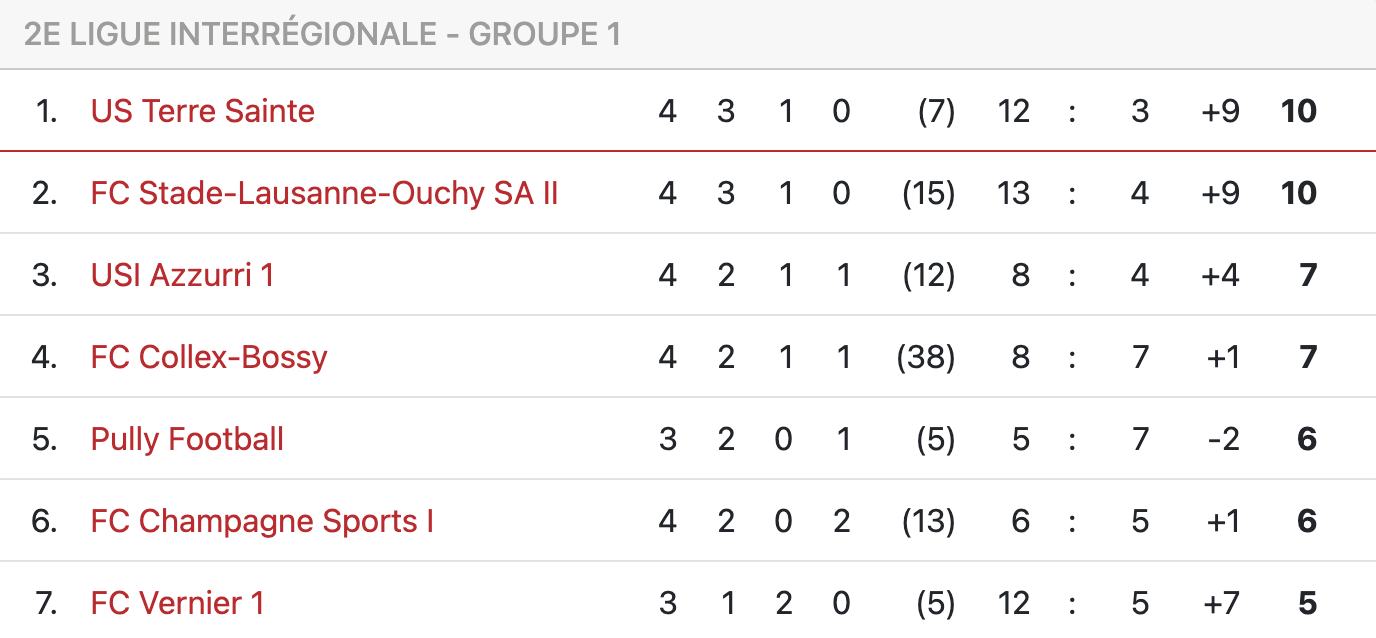Viewport: 1376px width, 638px height.
Task: Click rank number 1 beside US Terre Sainte
Action: (x=46, y=111)
